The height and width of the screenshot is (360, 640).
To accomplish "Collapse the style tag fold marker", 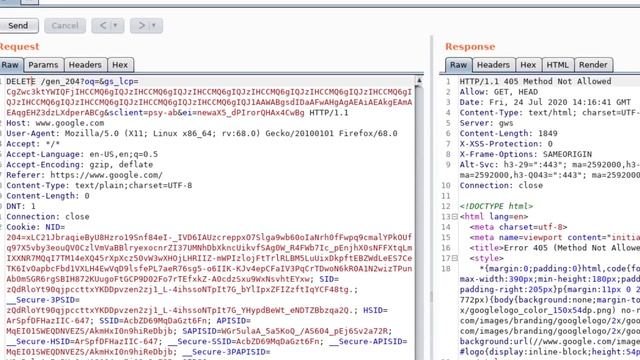I will (455, 258).
